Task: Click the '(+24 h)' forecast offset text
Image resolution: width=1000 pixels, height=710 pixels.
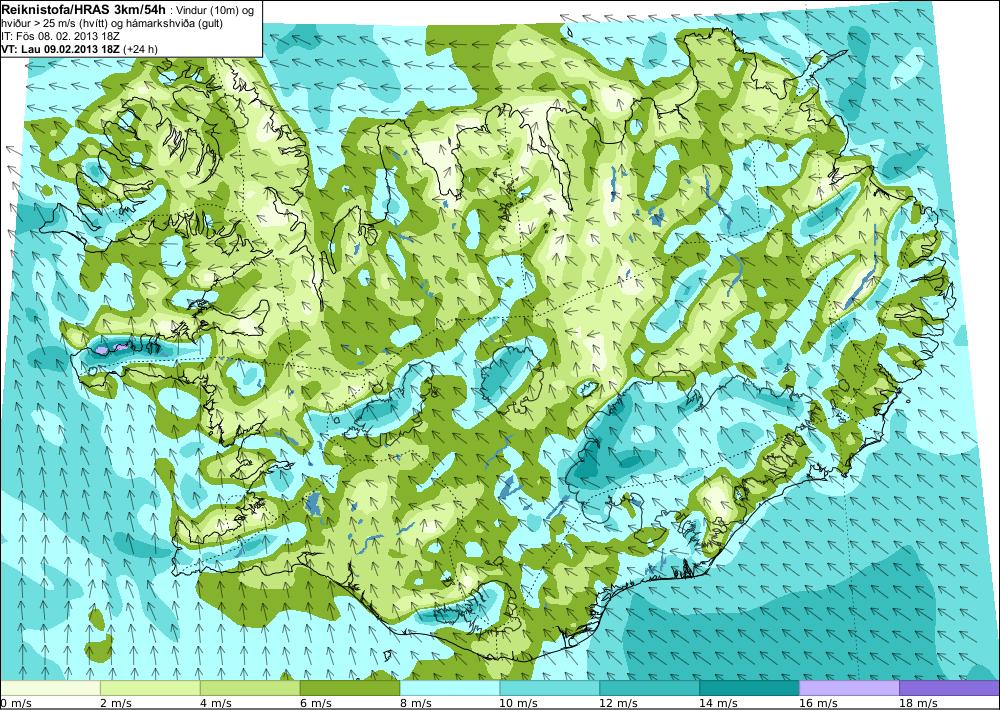Action: coord(142,49)
